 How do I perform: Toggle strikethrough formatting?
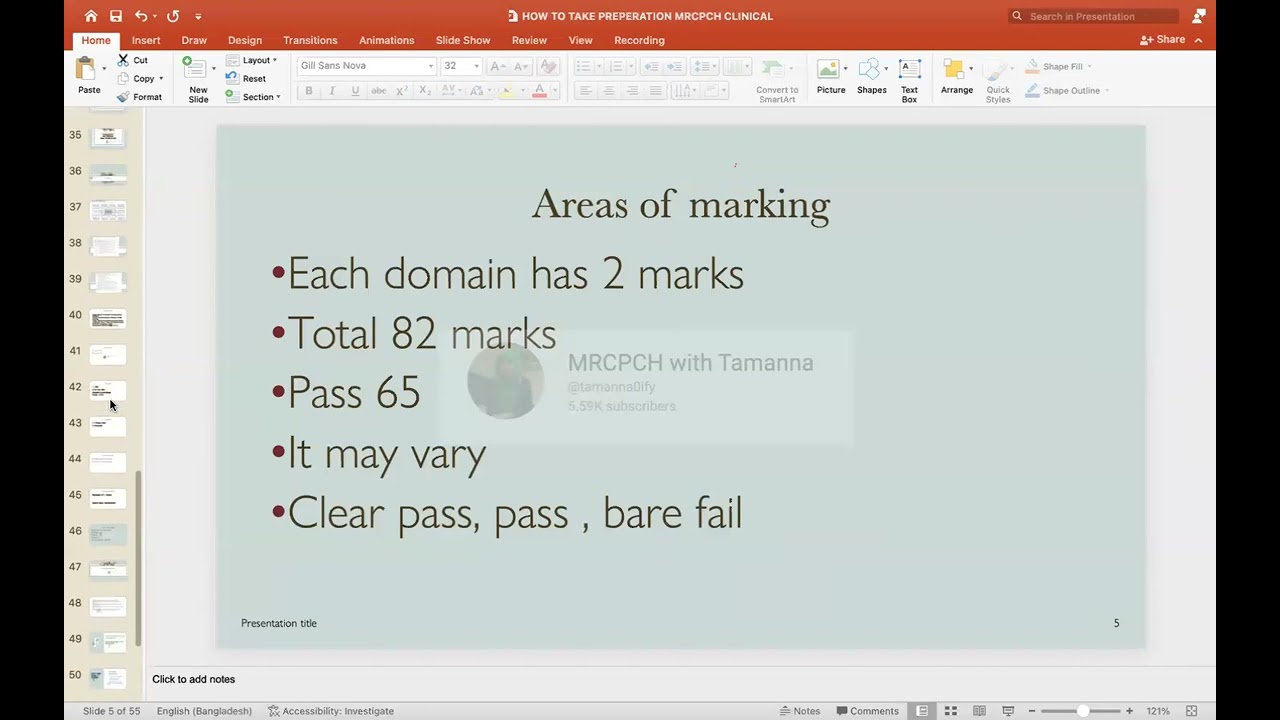click(379, 91)
